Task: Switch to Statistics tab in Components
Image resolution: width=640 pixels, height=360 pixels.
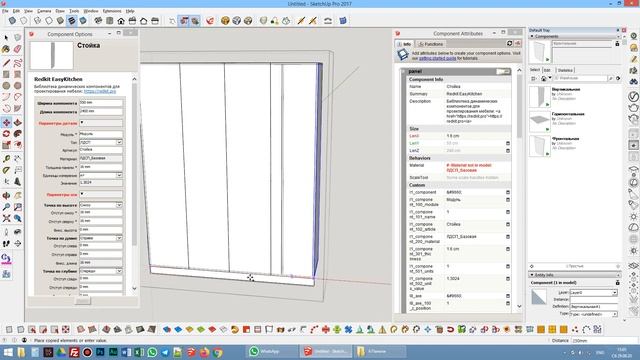Action: [x=565, y=70]
